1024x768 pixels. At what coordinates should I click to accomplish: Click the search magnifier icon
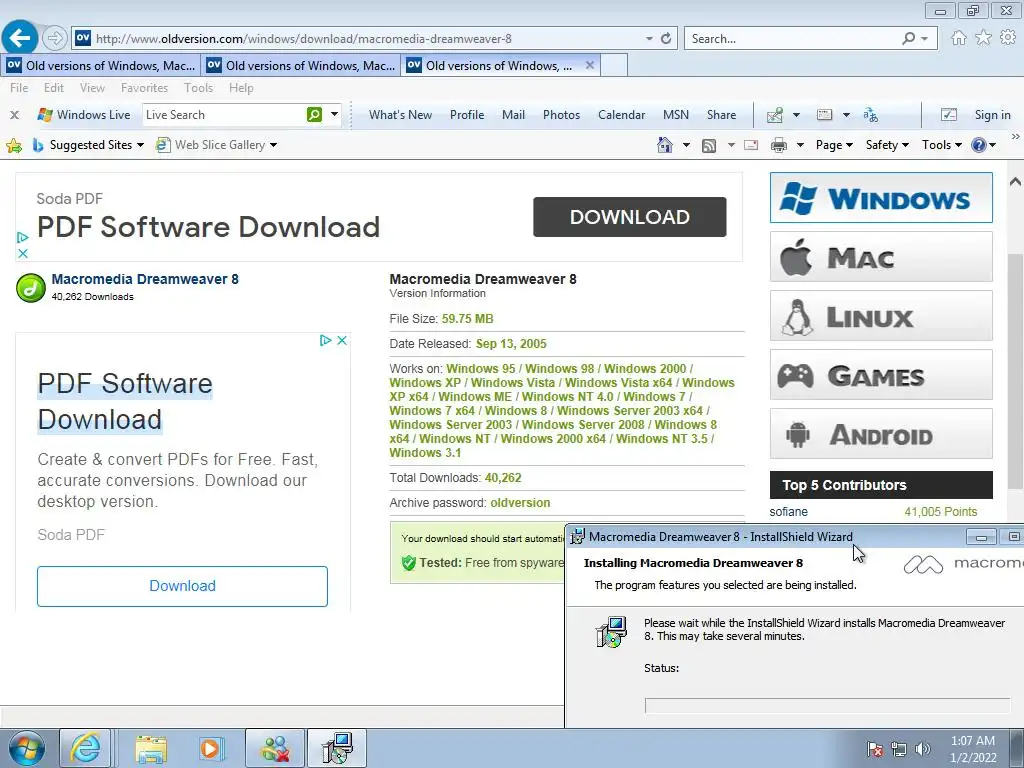click(x=908, y=39)
